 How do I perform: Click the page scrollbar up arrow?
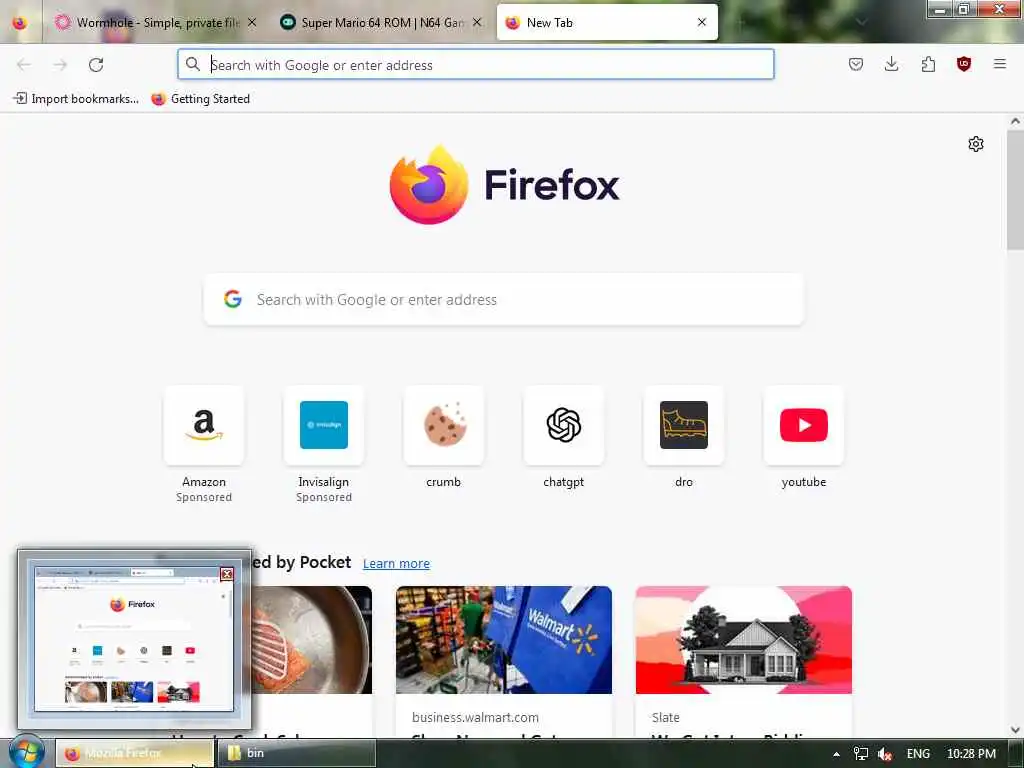tap(1015, 121)
